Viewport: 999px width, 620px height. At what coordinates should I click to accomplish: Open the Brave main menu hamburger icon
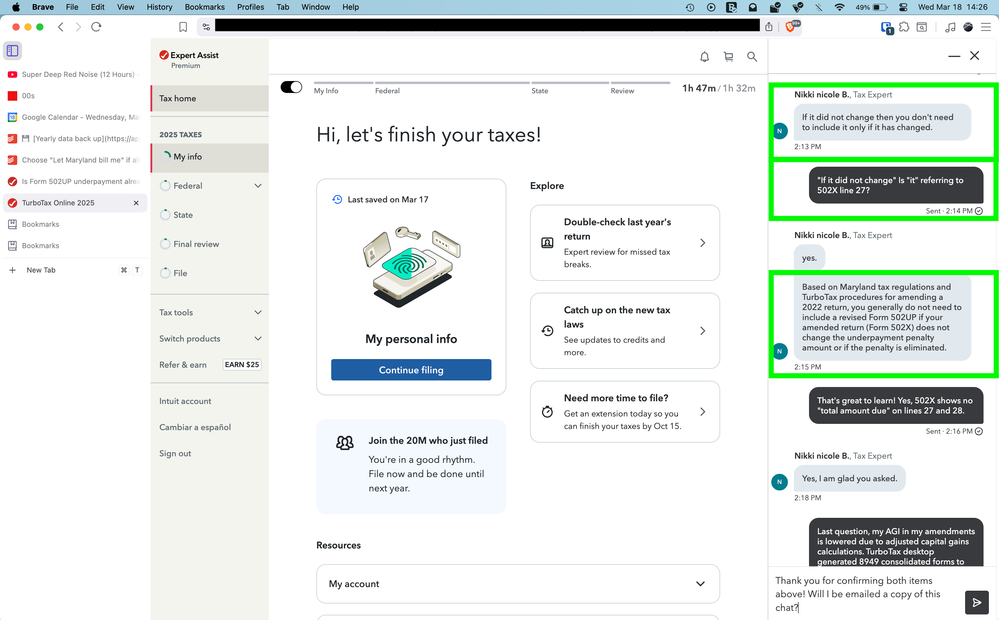tap(986, 27)
